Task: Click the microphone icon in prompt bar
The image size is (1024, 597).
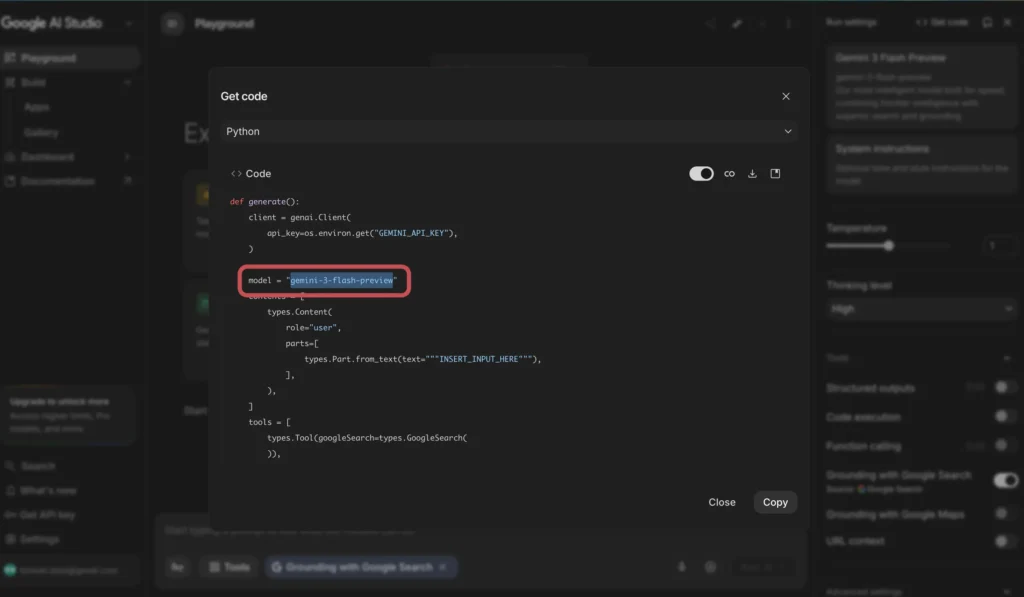Action: coord(682,567)
